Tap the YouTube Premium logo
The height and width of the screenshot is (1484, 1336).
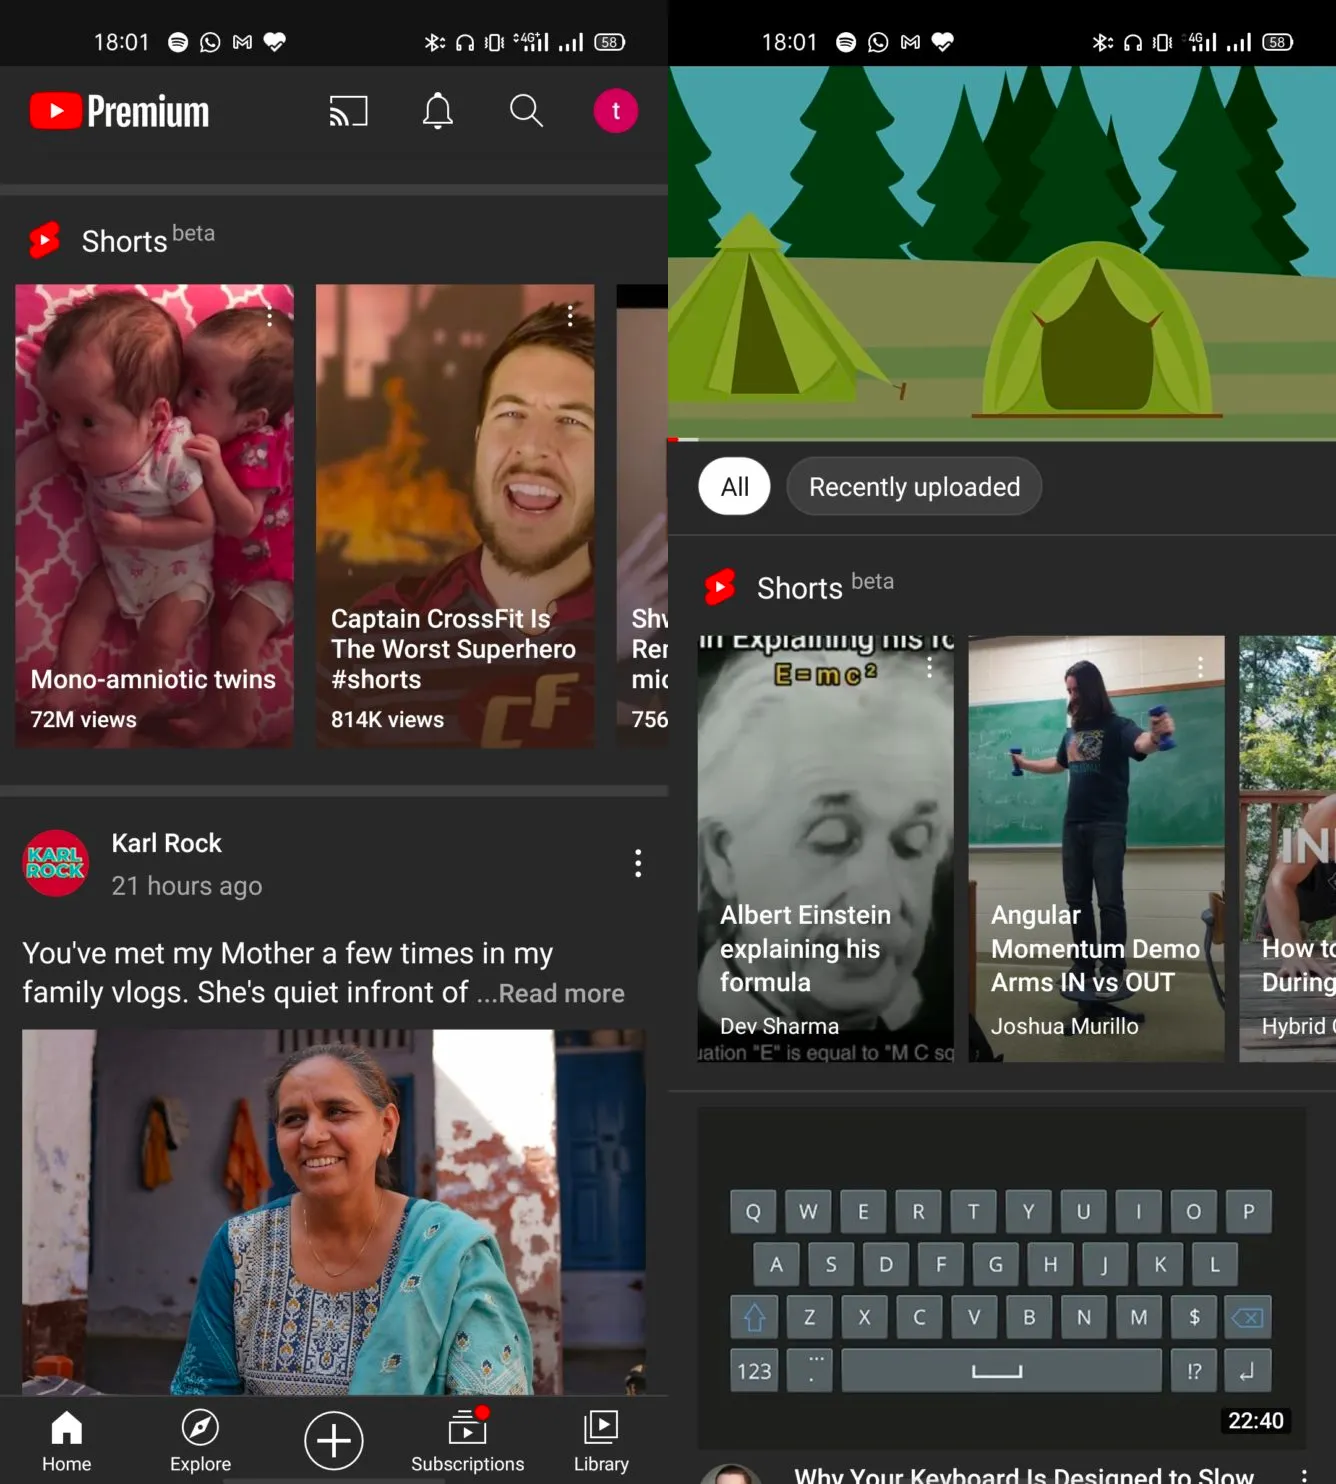[x=120, y=111]
